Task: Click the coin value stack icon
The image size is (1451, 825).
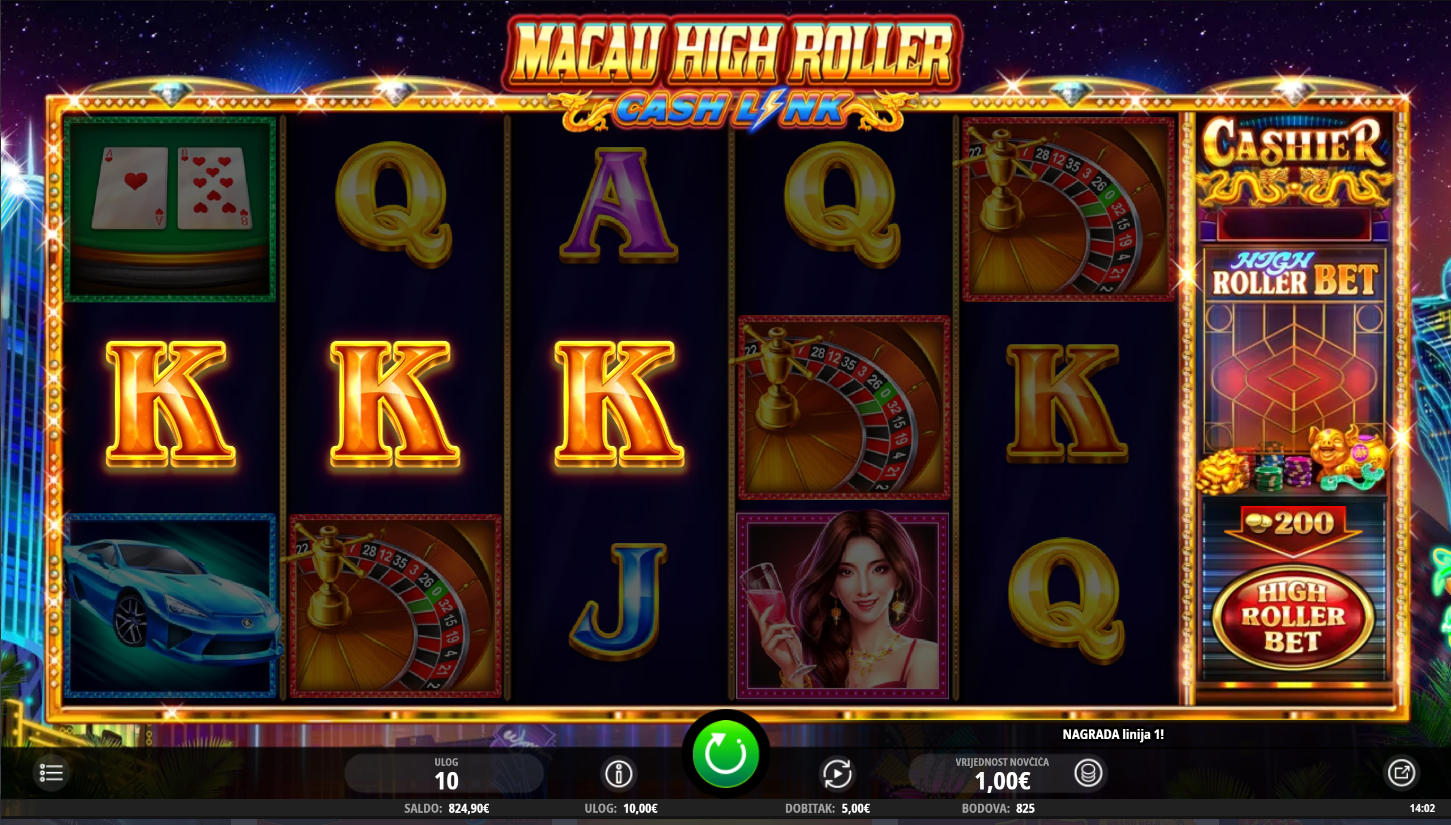Action: pyautogui.click(x=1088, y=773)
